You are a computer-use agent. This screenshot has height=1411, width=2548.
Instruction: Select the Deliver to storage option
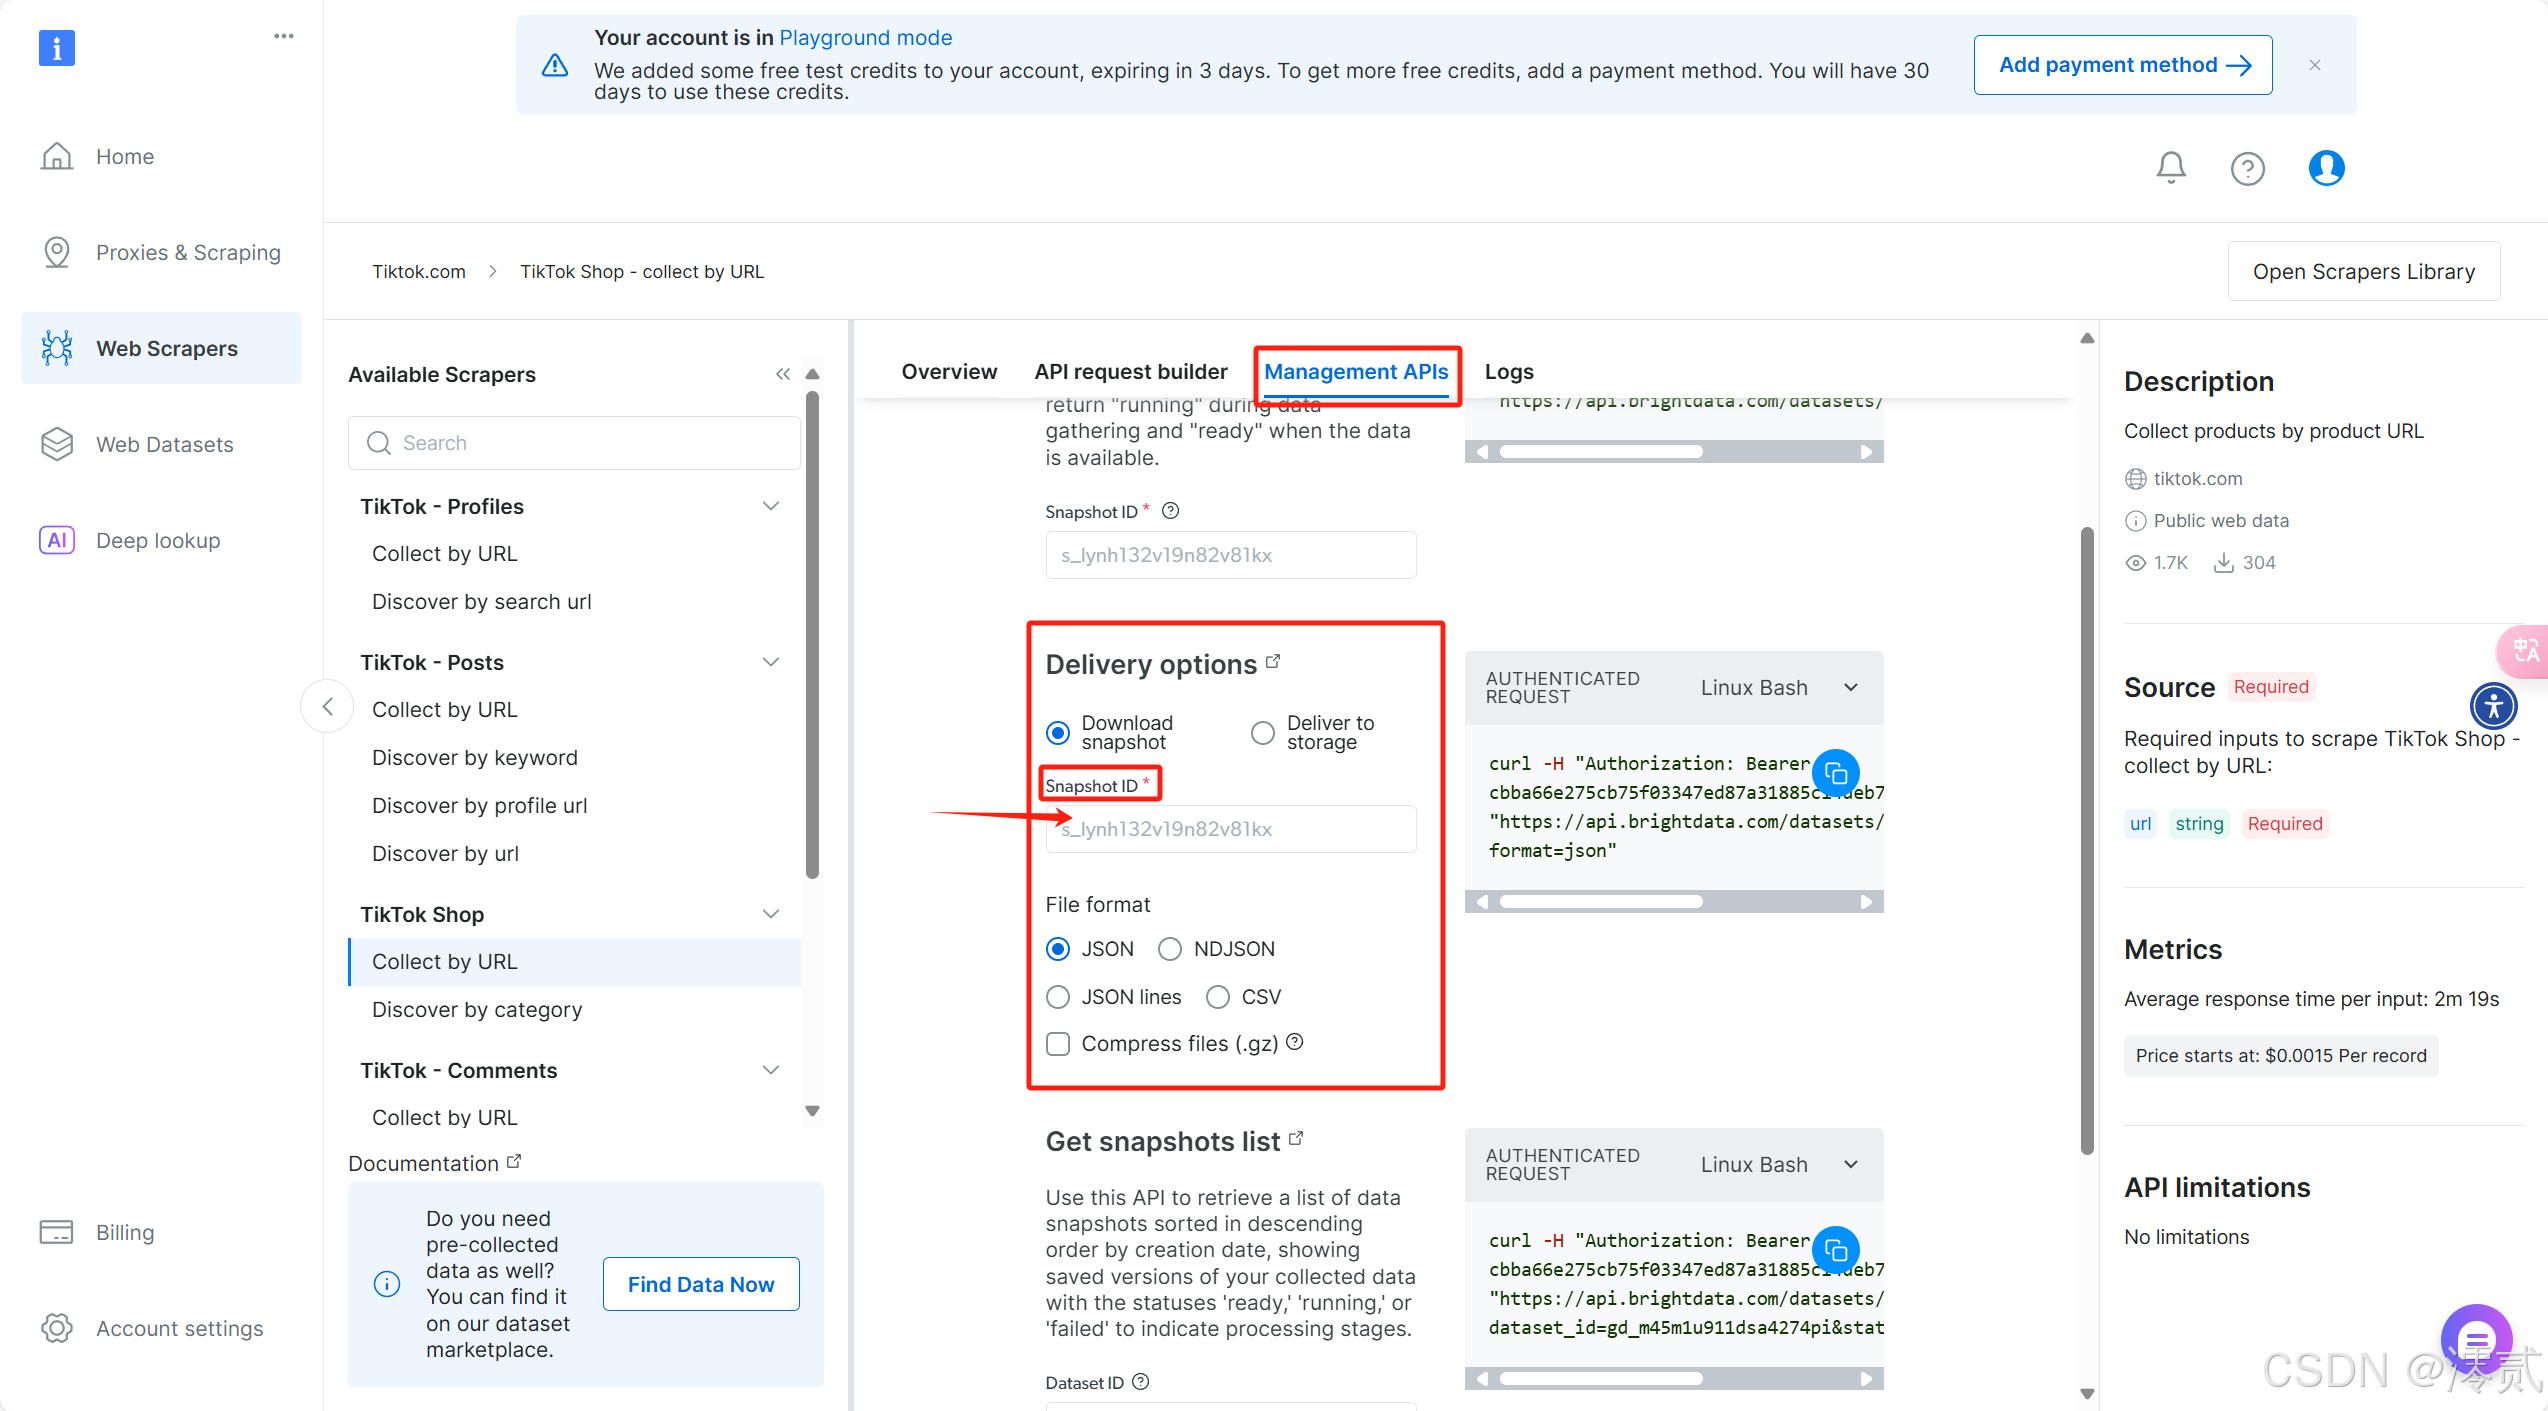pyautogui.click(x=1263, y=733)
